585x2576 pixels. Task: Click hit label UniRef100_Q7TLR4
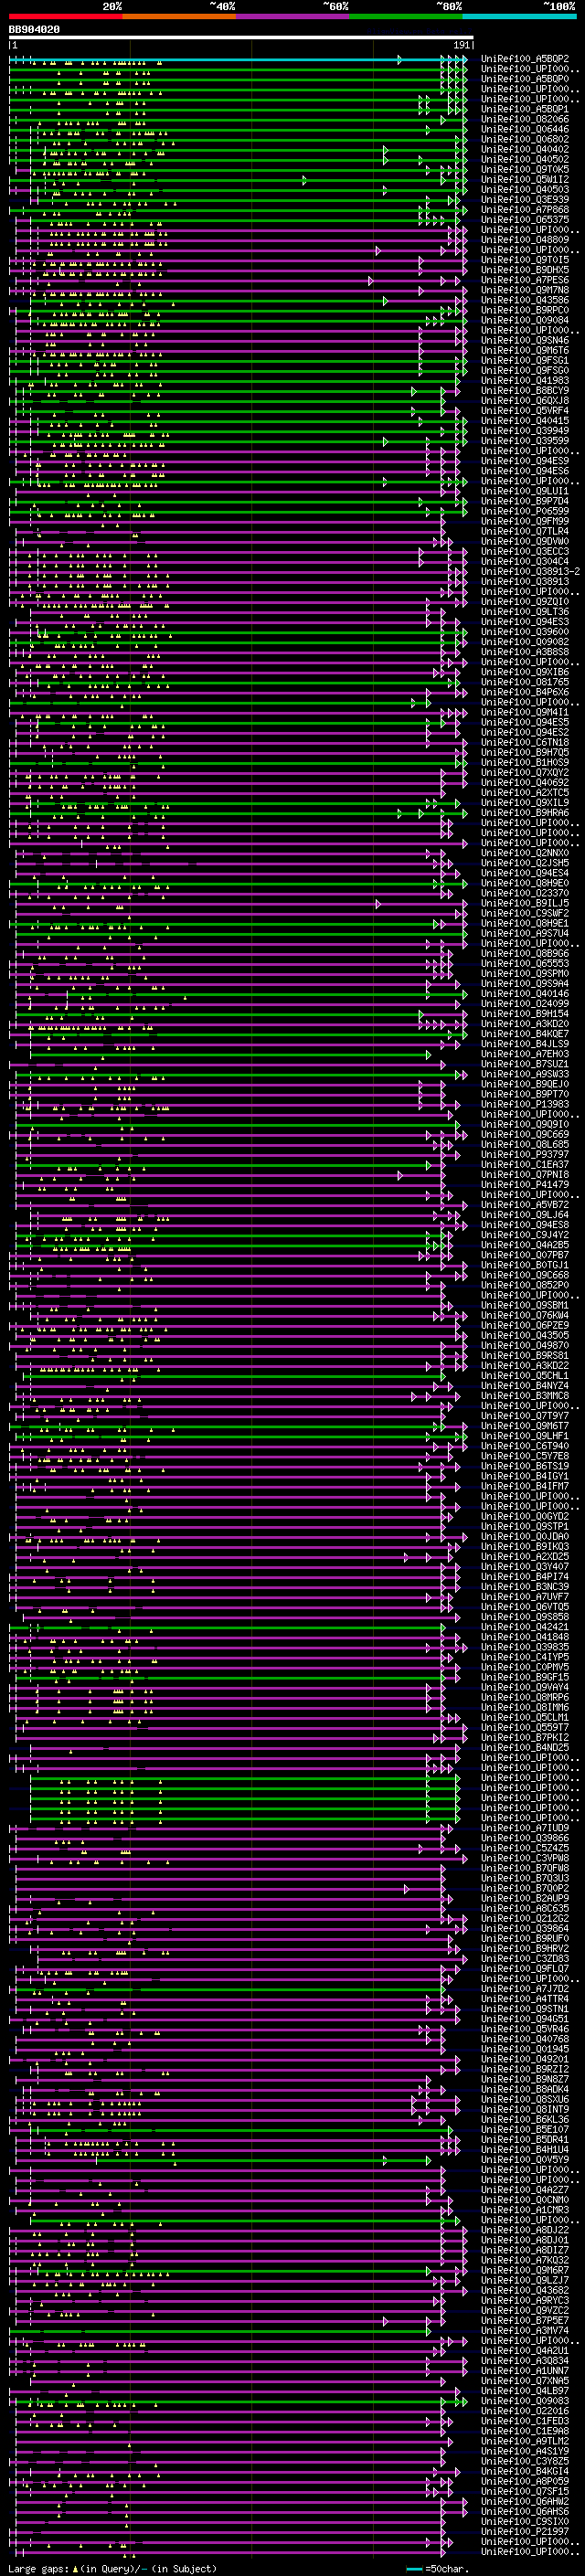(x=524, y=531)
